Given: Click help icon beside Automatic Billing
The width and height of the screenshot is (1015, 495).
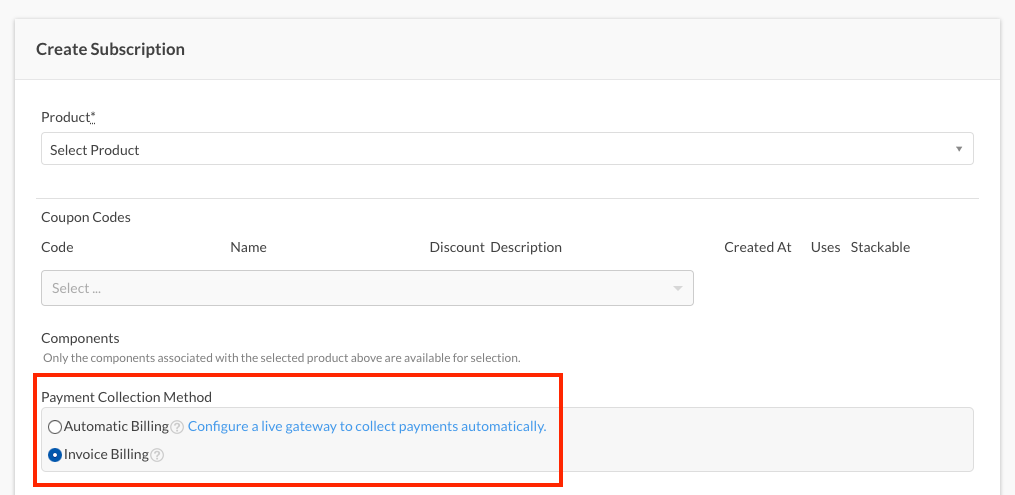Looking at the screenshot, I should [x=177, y=427].
